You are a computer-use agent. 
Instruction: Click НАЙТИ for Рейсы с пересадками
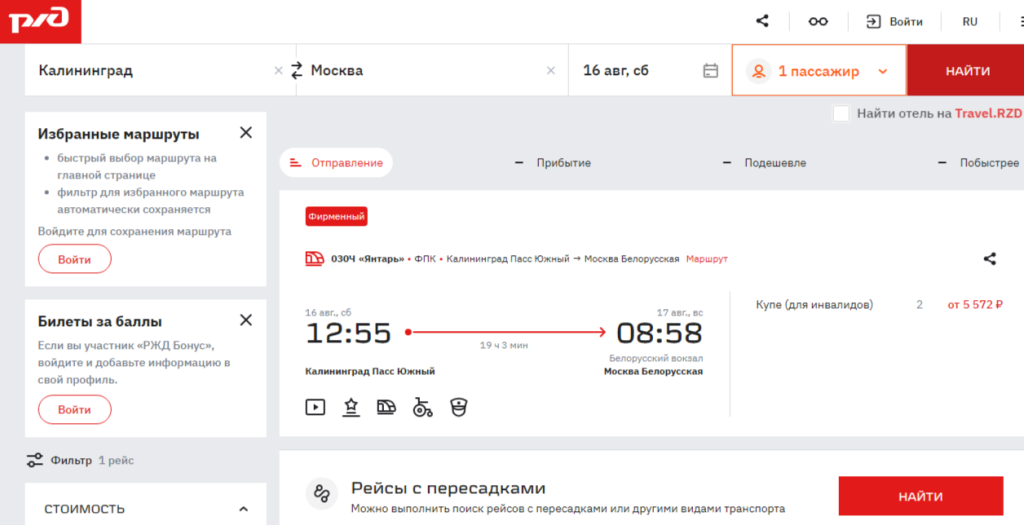tap(921, 496)
